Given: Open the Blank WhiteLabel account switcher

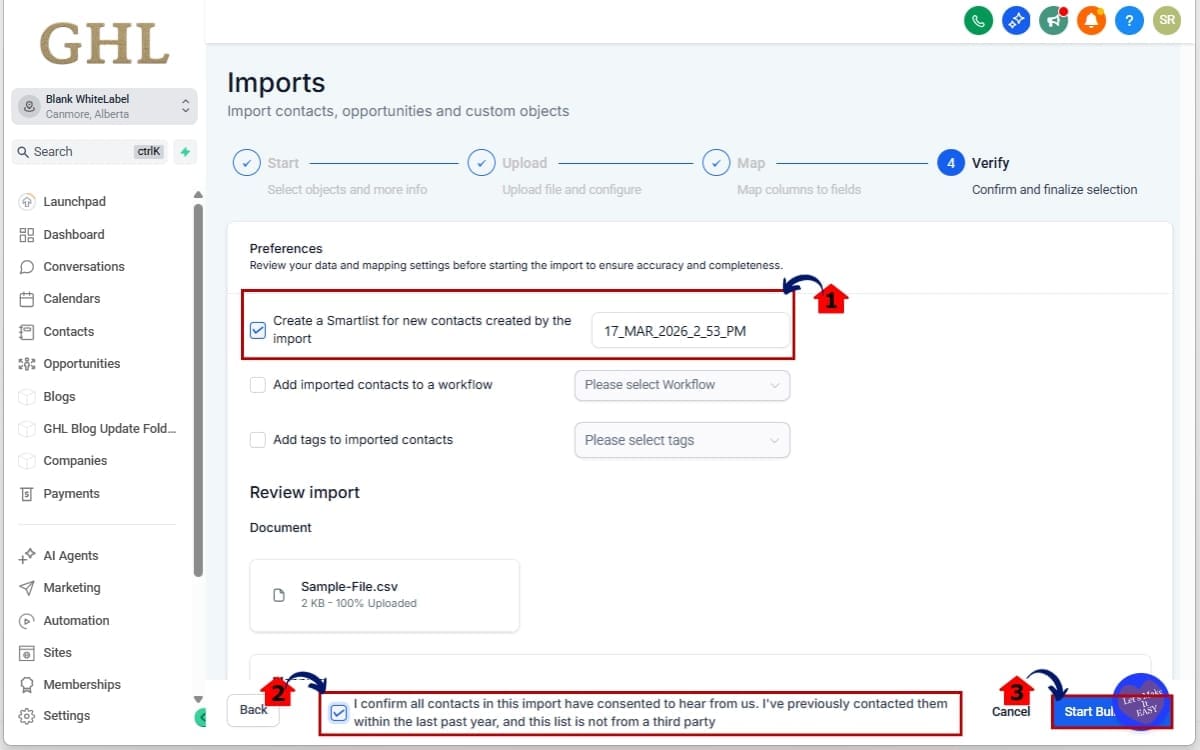Looking at the screenshot, I should point(105,106).
